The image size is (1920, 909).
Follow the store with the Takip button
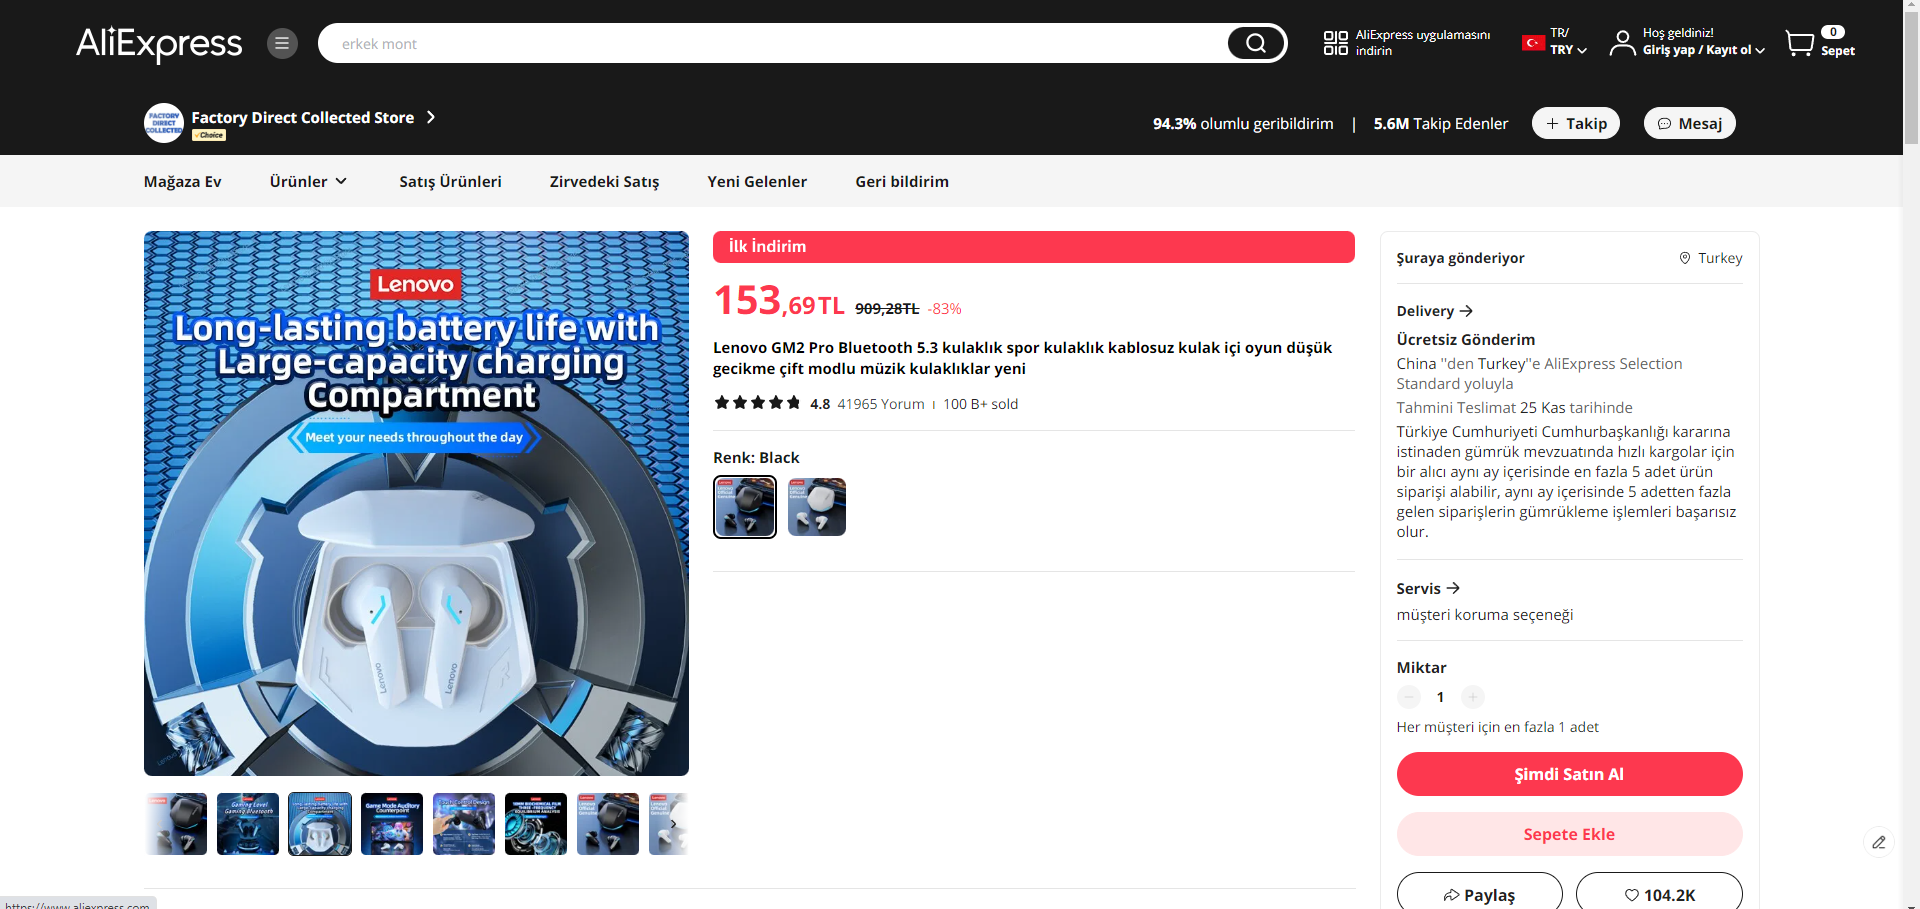1576,123
